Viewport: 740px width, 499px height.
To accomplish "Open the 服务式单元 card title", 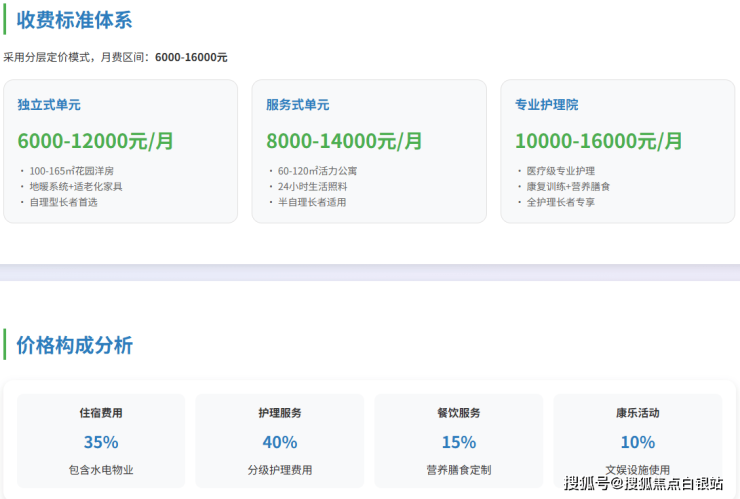I will (297, 105).
